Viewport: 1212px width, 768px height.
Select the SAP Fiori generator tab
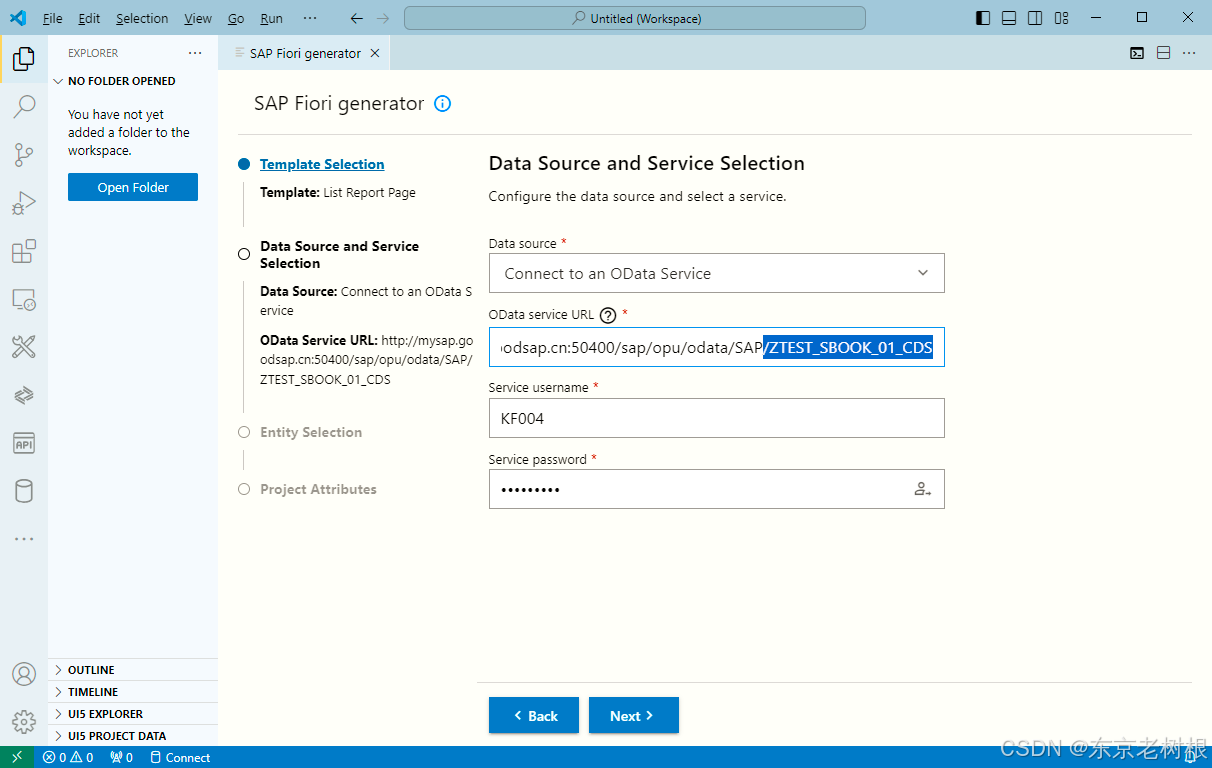[x=304, y=53]
